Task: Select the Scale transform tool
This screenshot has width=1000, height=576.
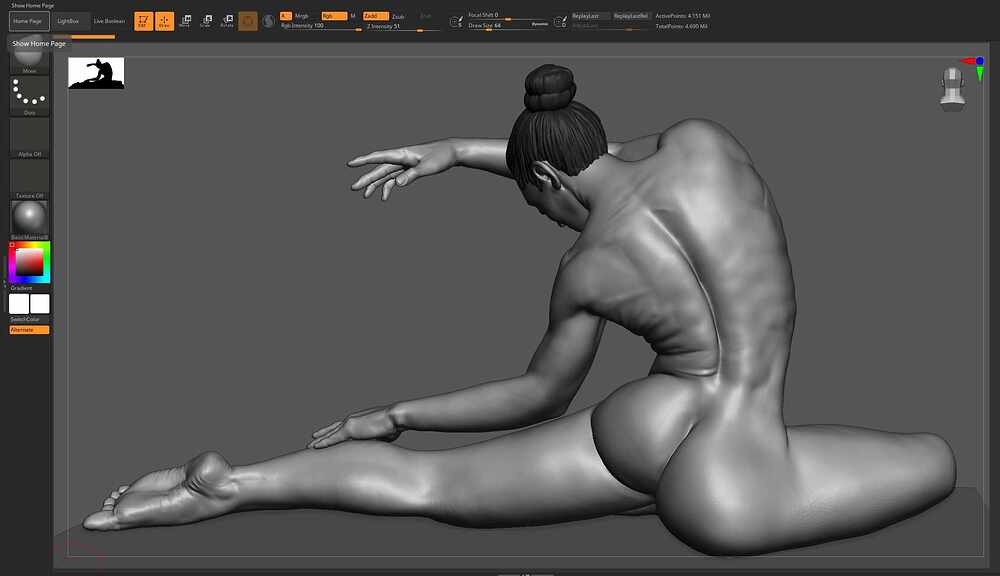Action: (206, 21)
